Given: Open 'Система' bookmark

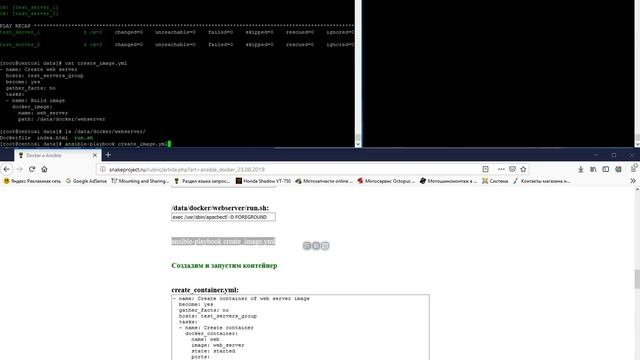Looking at the screenshot, I should point(495,181).
